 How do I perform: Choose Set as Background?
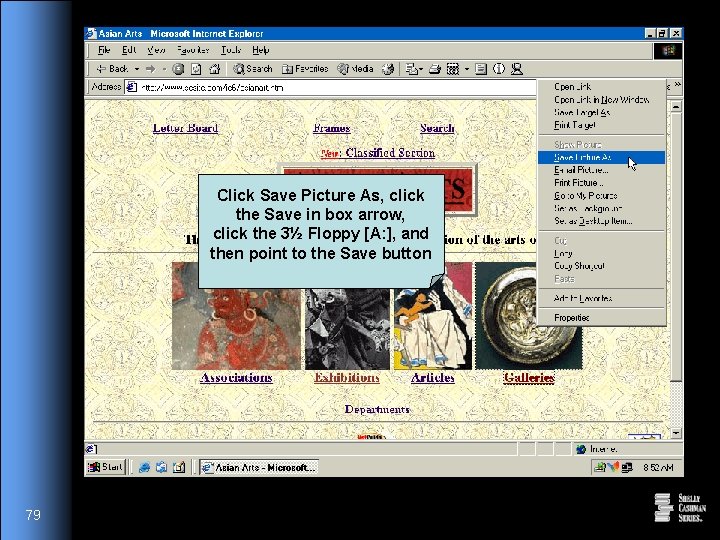601,208
